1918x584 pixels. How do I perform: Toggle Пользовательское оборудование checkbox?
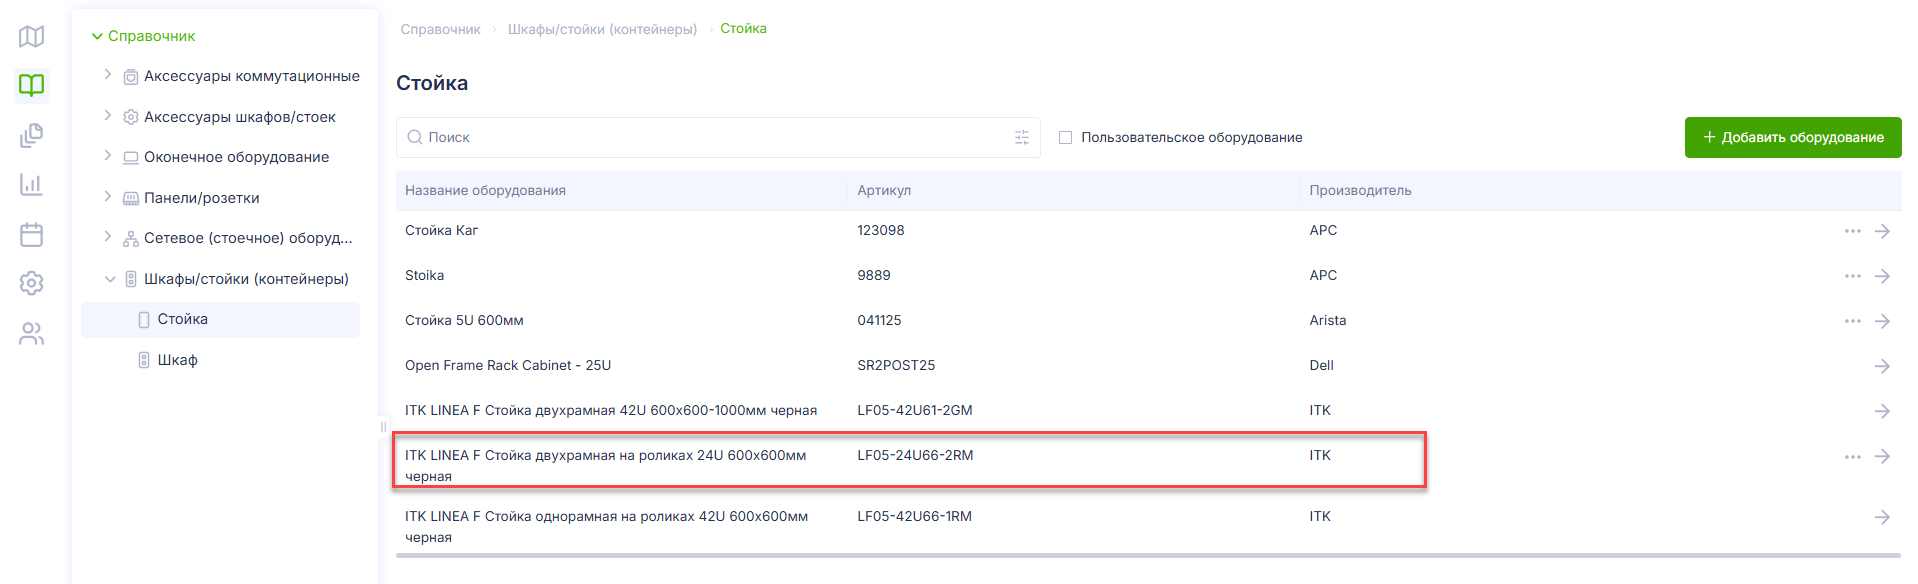pyautogui.click(x=1065, y=138)
